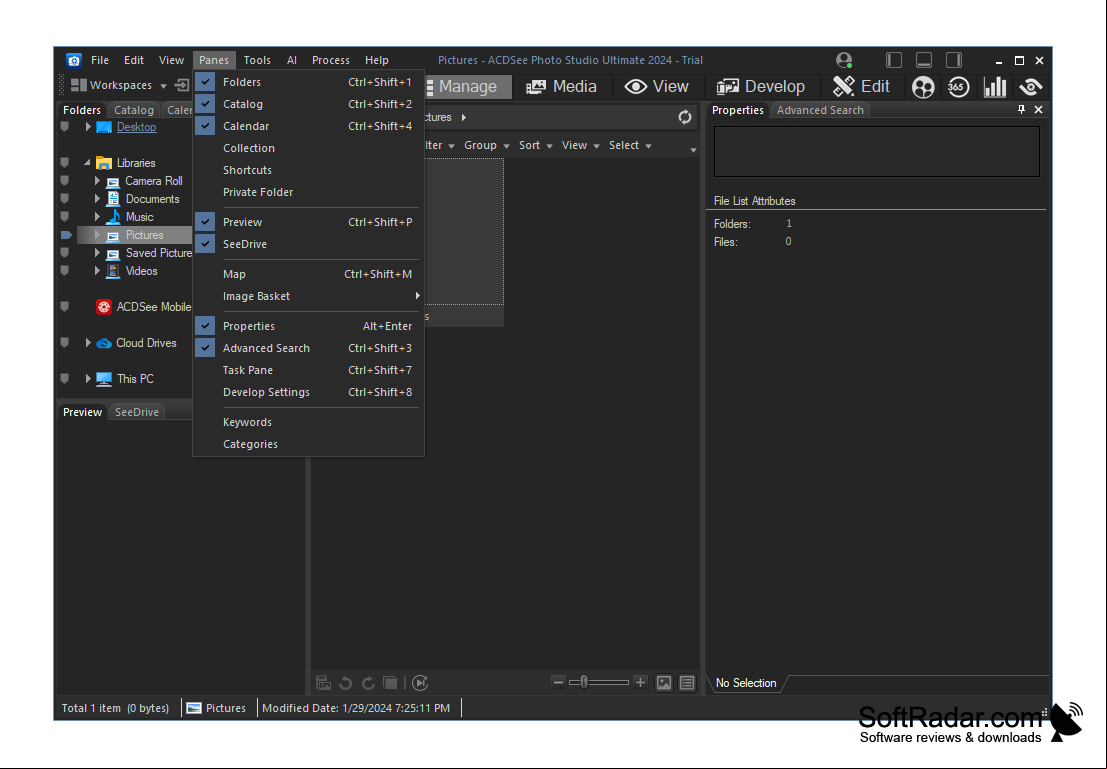Image resolution: width=1107 pixels, height=769 pixels.
Task: Click the rotate left icon
Action: (x=345, y=683)
